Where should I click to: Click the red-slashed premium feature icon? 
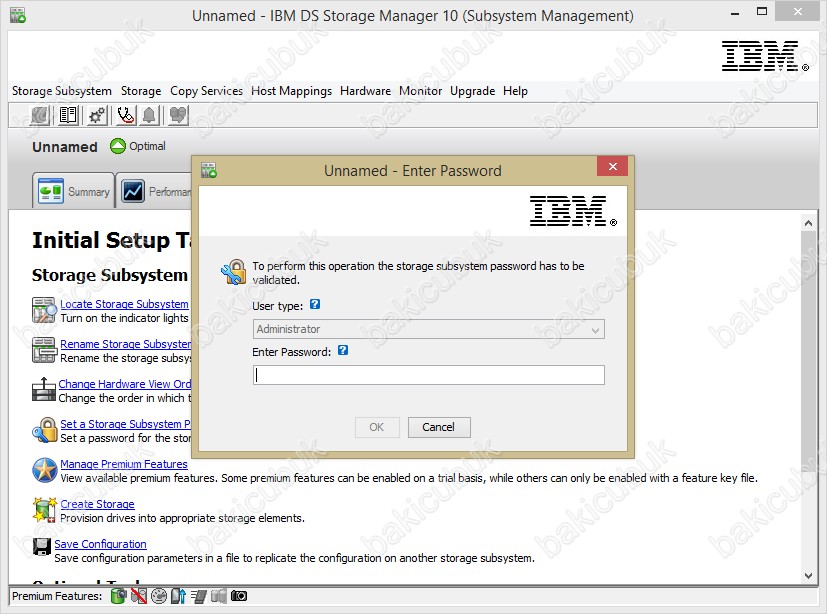point(139,596)
